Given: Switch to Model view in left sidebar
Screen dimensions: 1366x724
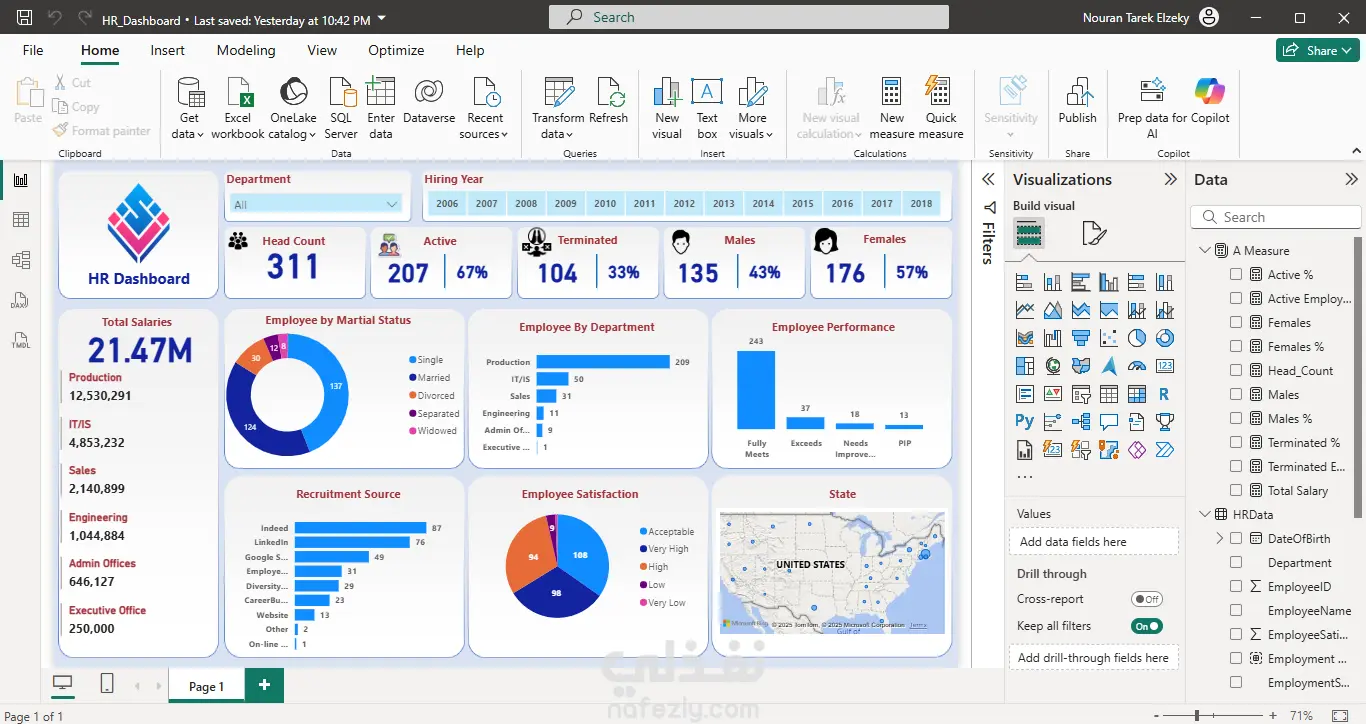Looking at the screenshot, I should [x=21, y=260].
